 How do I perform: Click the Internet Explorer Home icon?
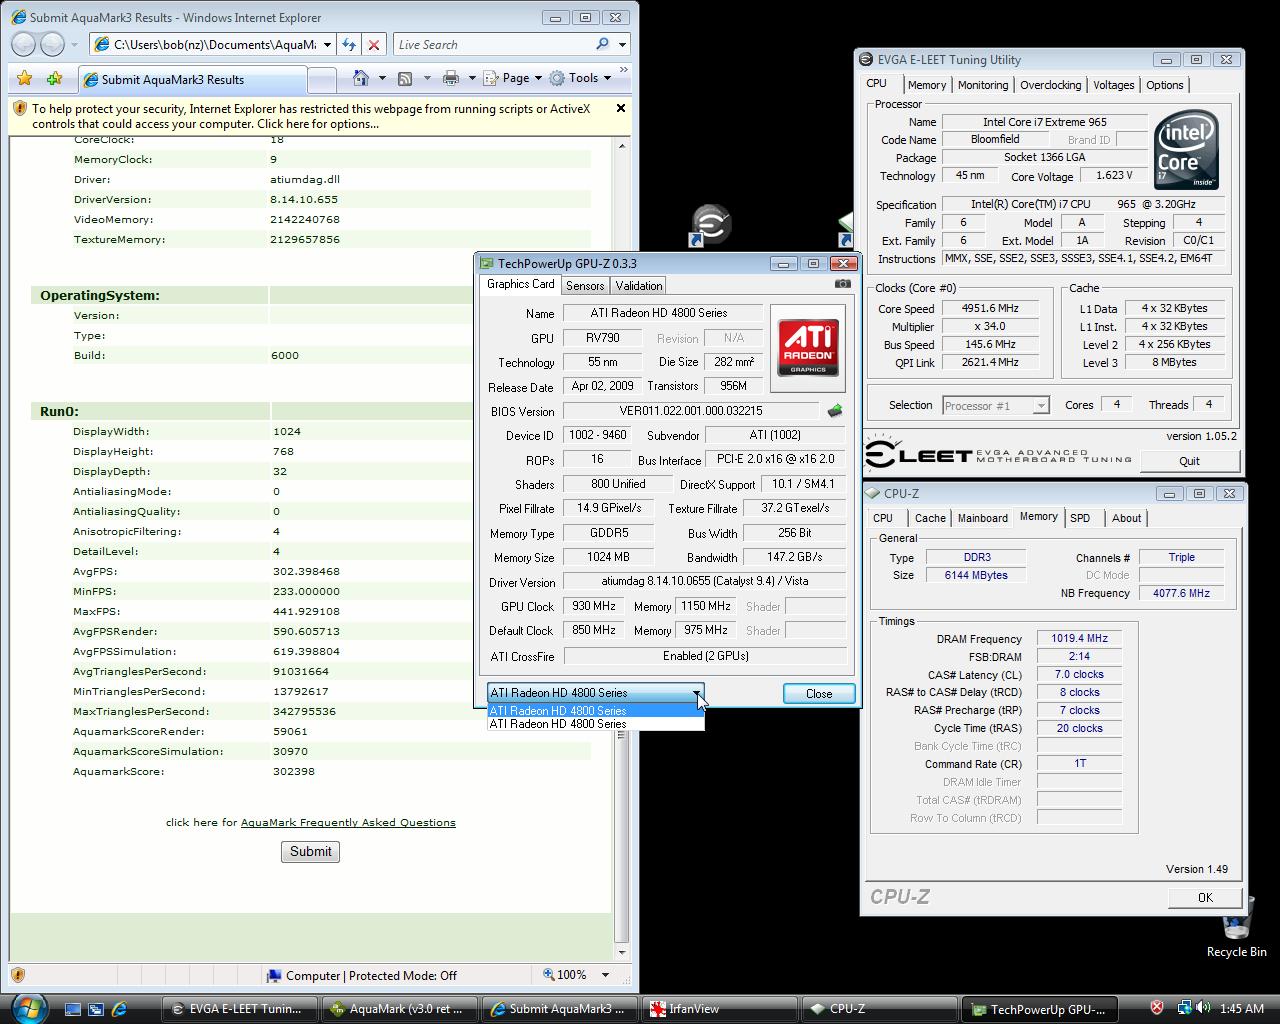click(361, 78)
